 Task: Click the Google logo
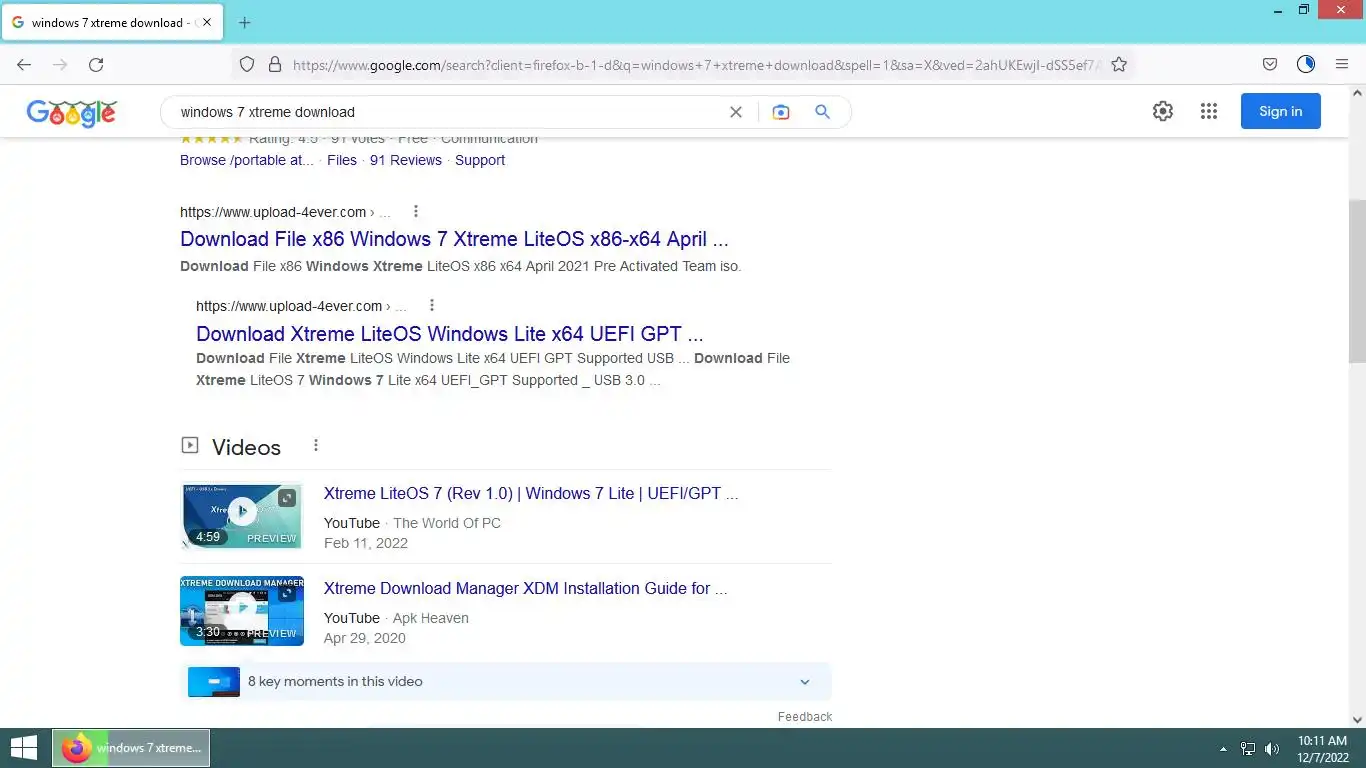tap(72, 113)
